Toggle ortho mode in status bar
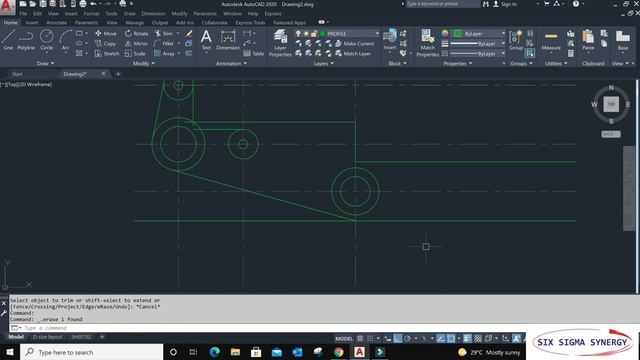640x360 pixels. (398, 338)
